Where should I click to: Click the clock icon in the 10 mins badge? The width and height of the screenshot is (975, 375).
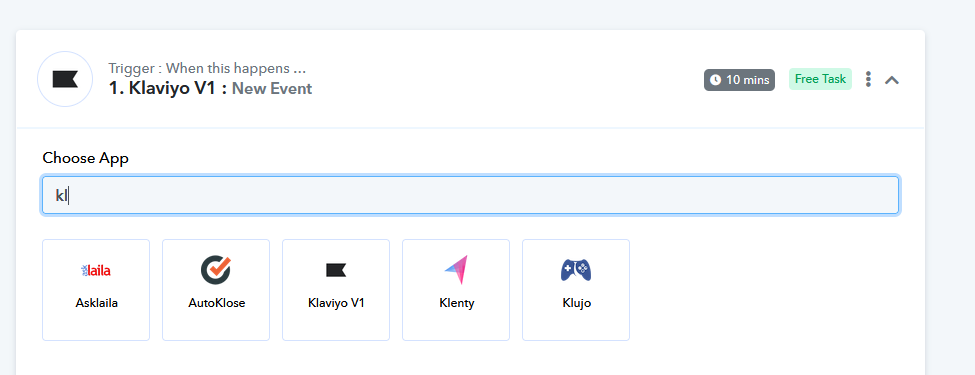[716, 80]
